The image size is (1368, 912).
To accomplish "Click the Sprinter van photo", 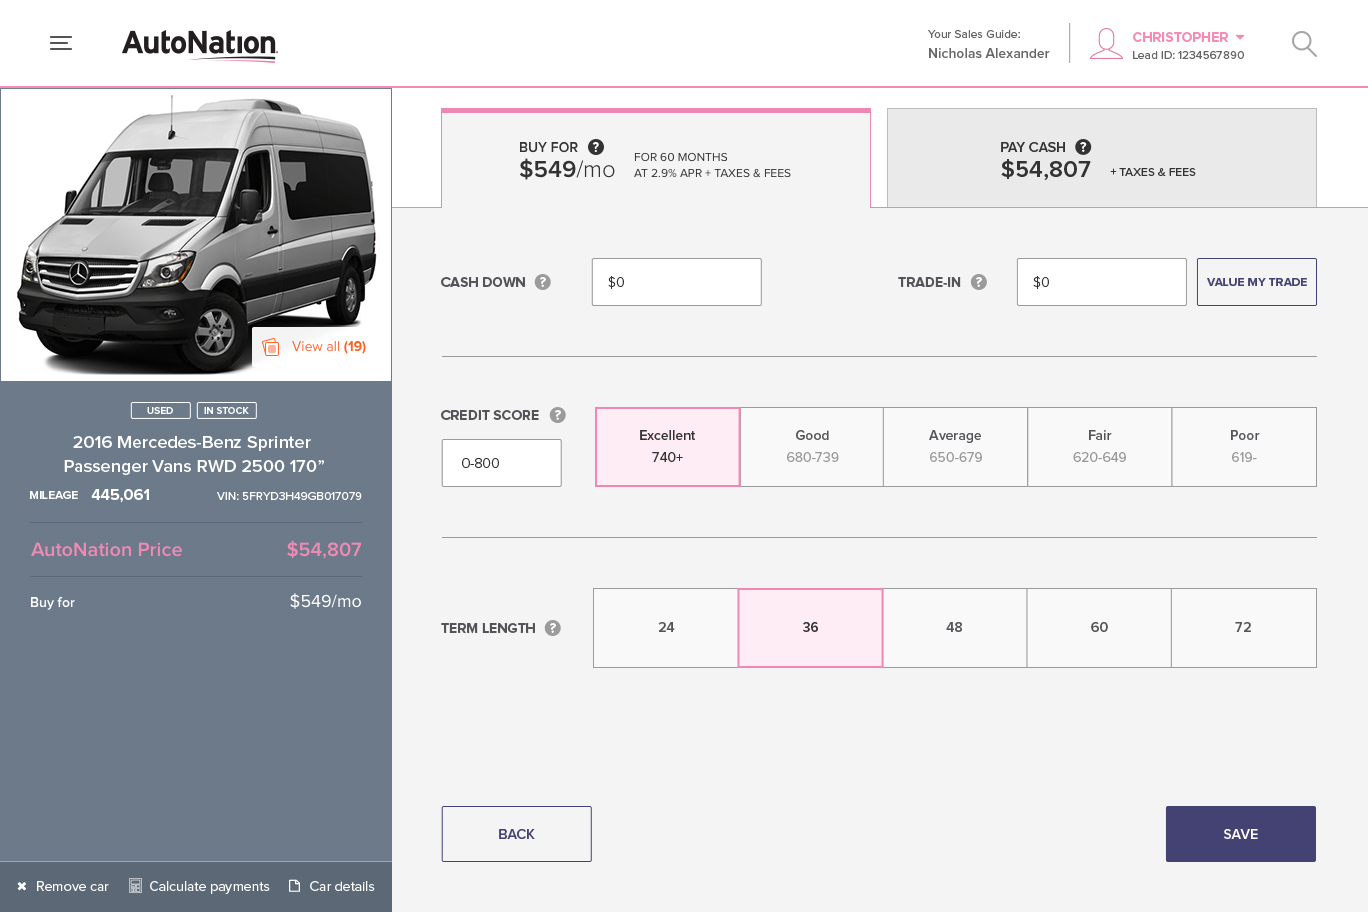I will coord(196,235).
